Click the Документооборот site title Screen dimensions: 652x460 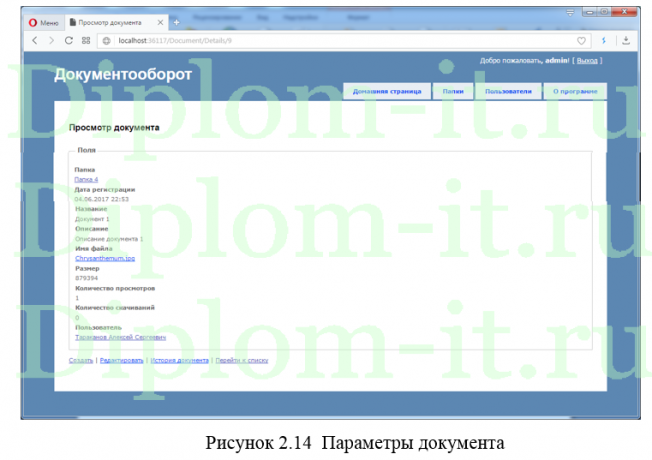[x=123, y=74]
